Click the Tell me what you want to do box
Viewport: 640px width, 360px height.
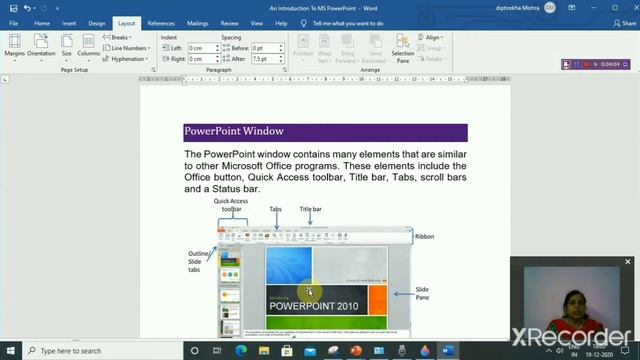coord(342,23)
